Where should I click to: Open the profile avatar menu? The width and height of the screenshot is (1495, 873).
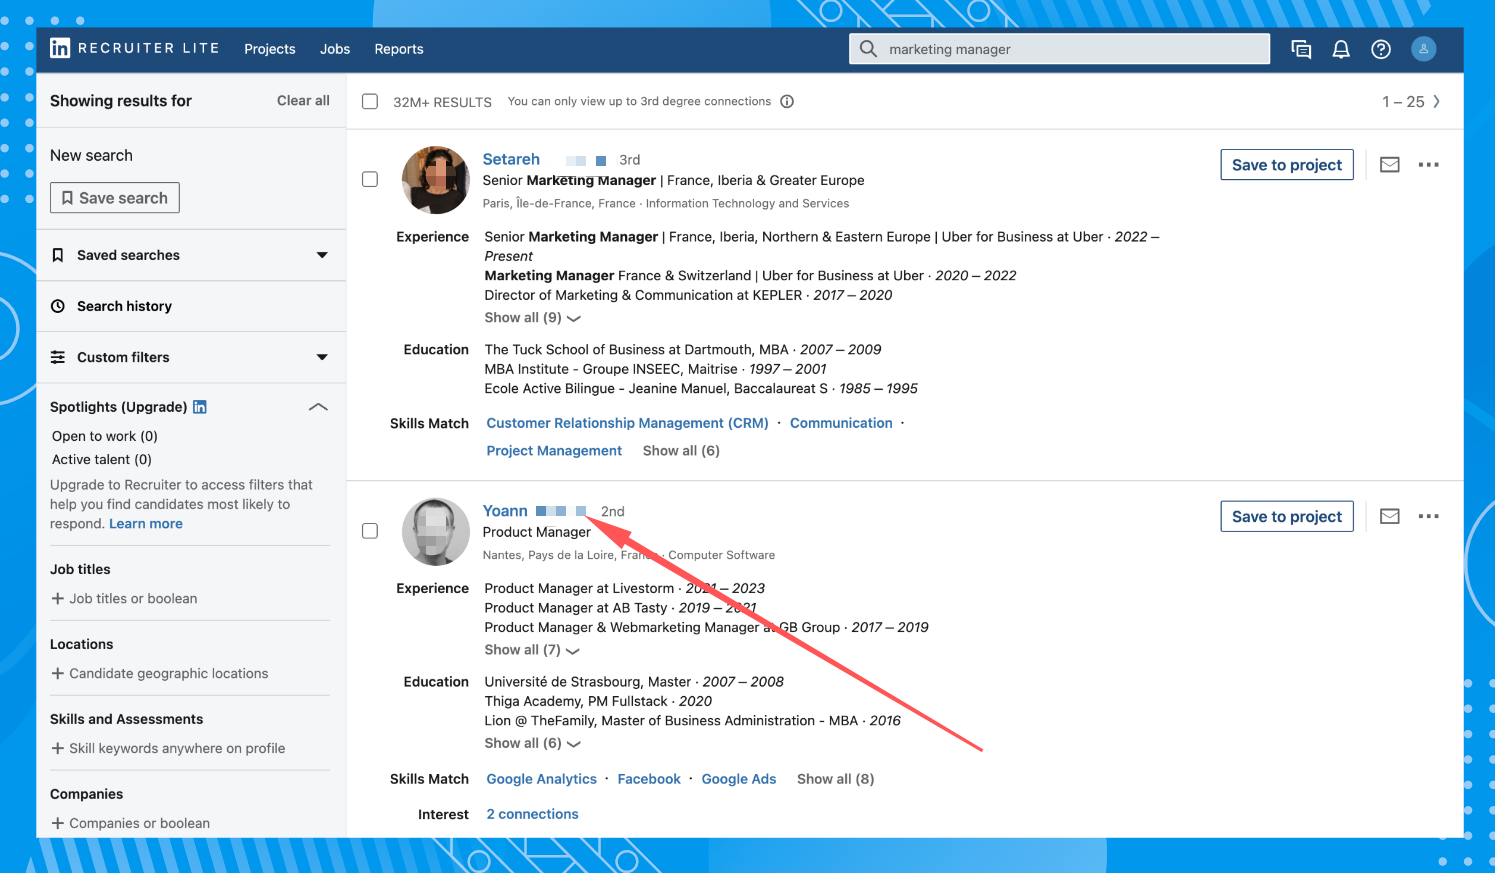1424,48
